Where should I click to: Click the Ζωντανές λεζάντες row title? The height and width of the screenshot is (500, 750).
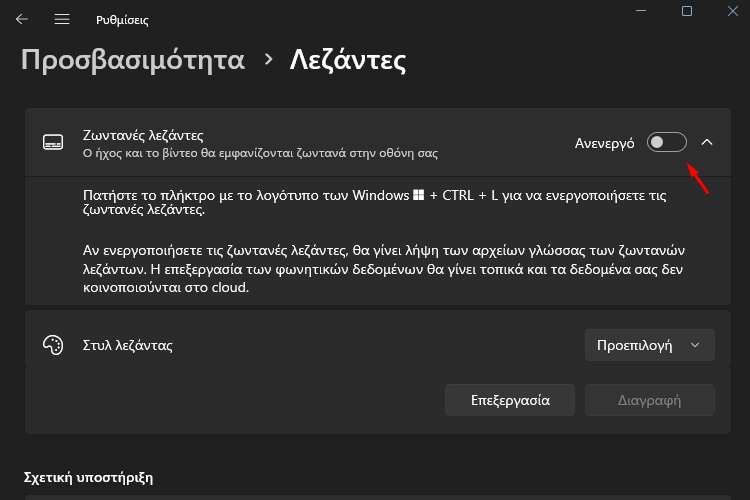pos(143,135)
